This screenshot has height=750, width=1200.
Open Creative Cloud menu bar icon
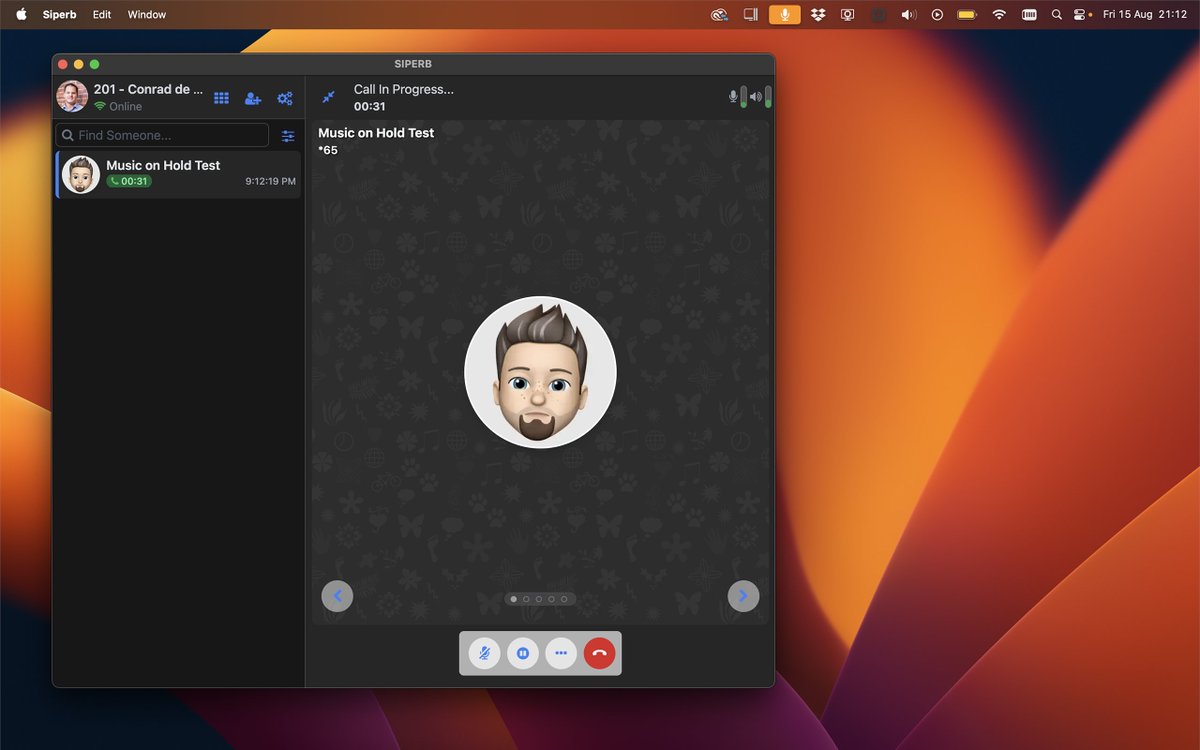tap(719, 14)
